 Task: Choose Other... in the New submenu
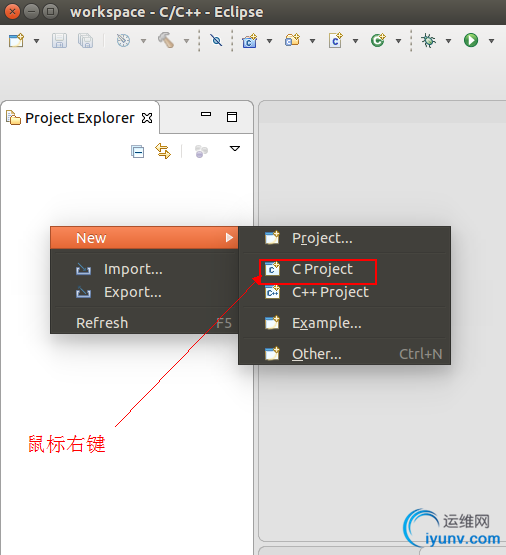point(344,354)
